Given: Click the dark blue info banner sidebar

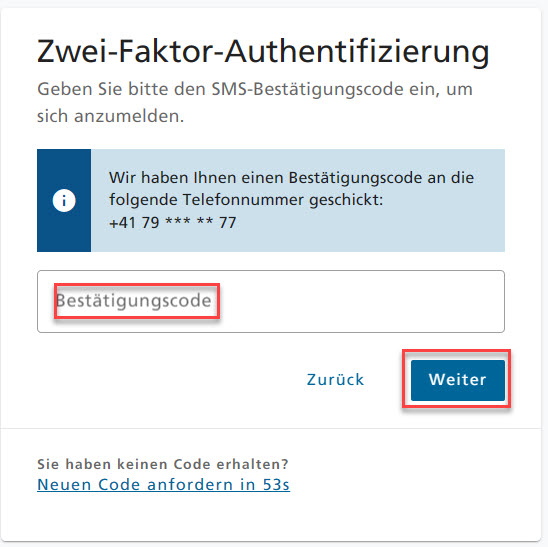Looking at the screenshot, I should pos(64,200).
